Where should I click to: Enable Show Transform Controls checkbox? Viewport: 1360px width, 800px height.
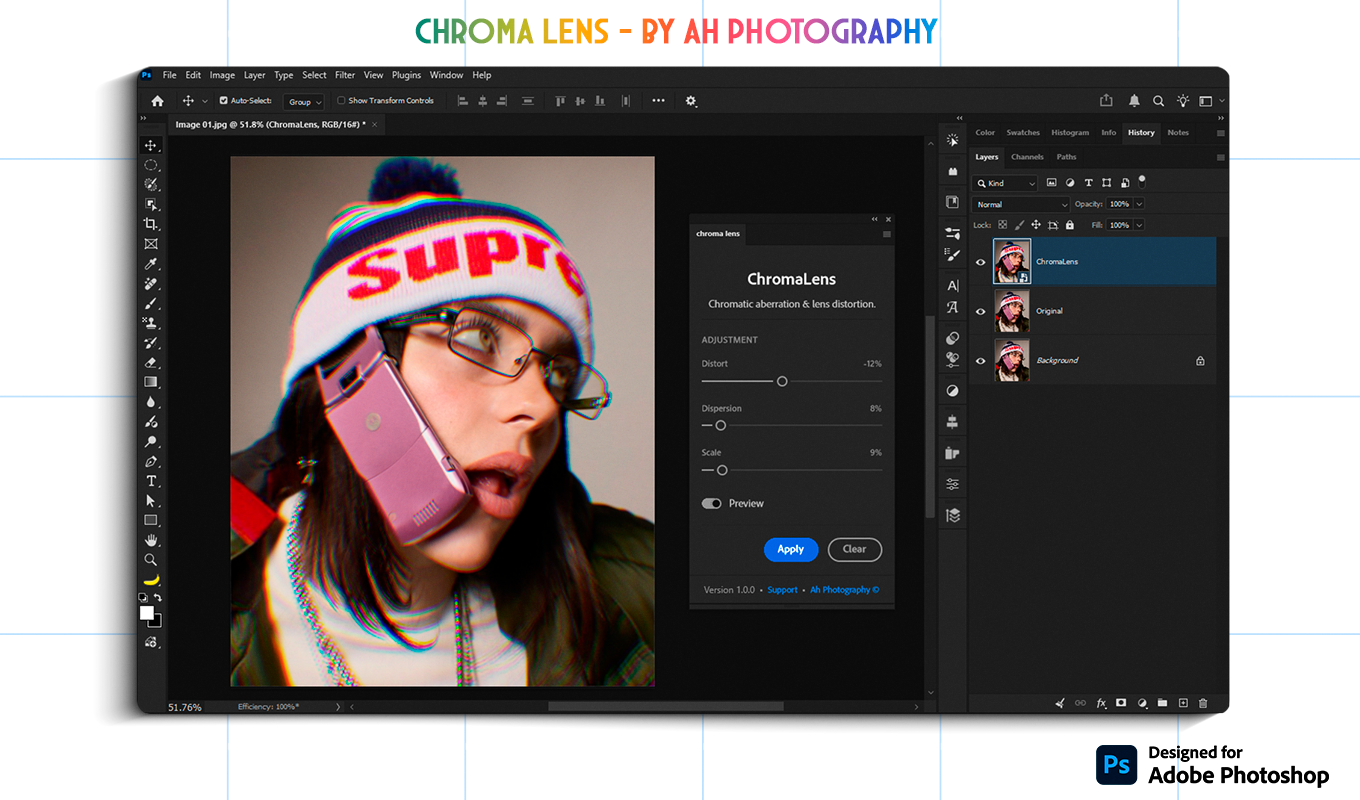[x=341, y=101]
